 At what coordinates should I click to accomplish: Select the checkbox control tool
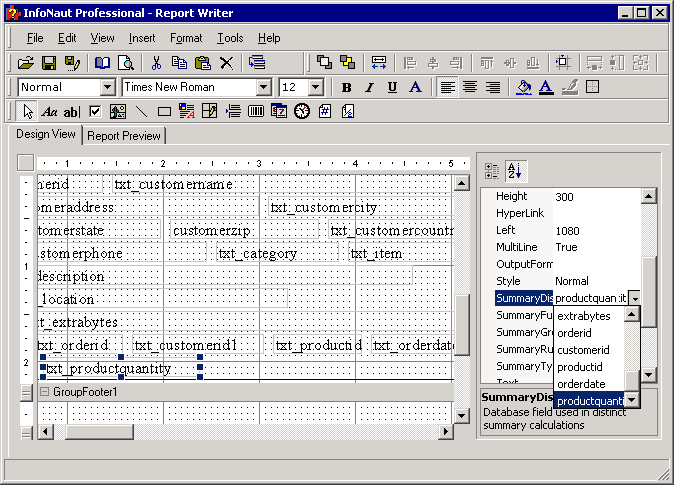tap(95, 112)
